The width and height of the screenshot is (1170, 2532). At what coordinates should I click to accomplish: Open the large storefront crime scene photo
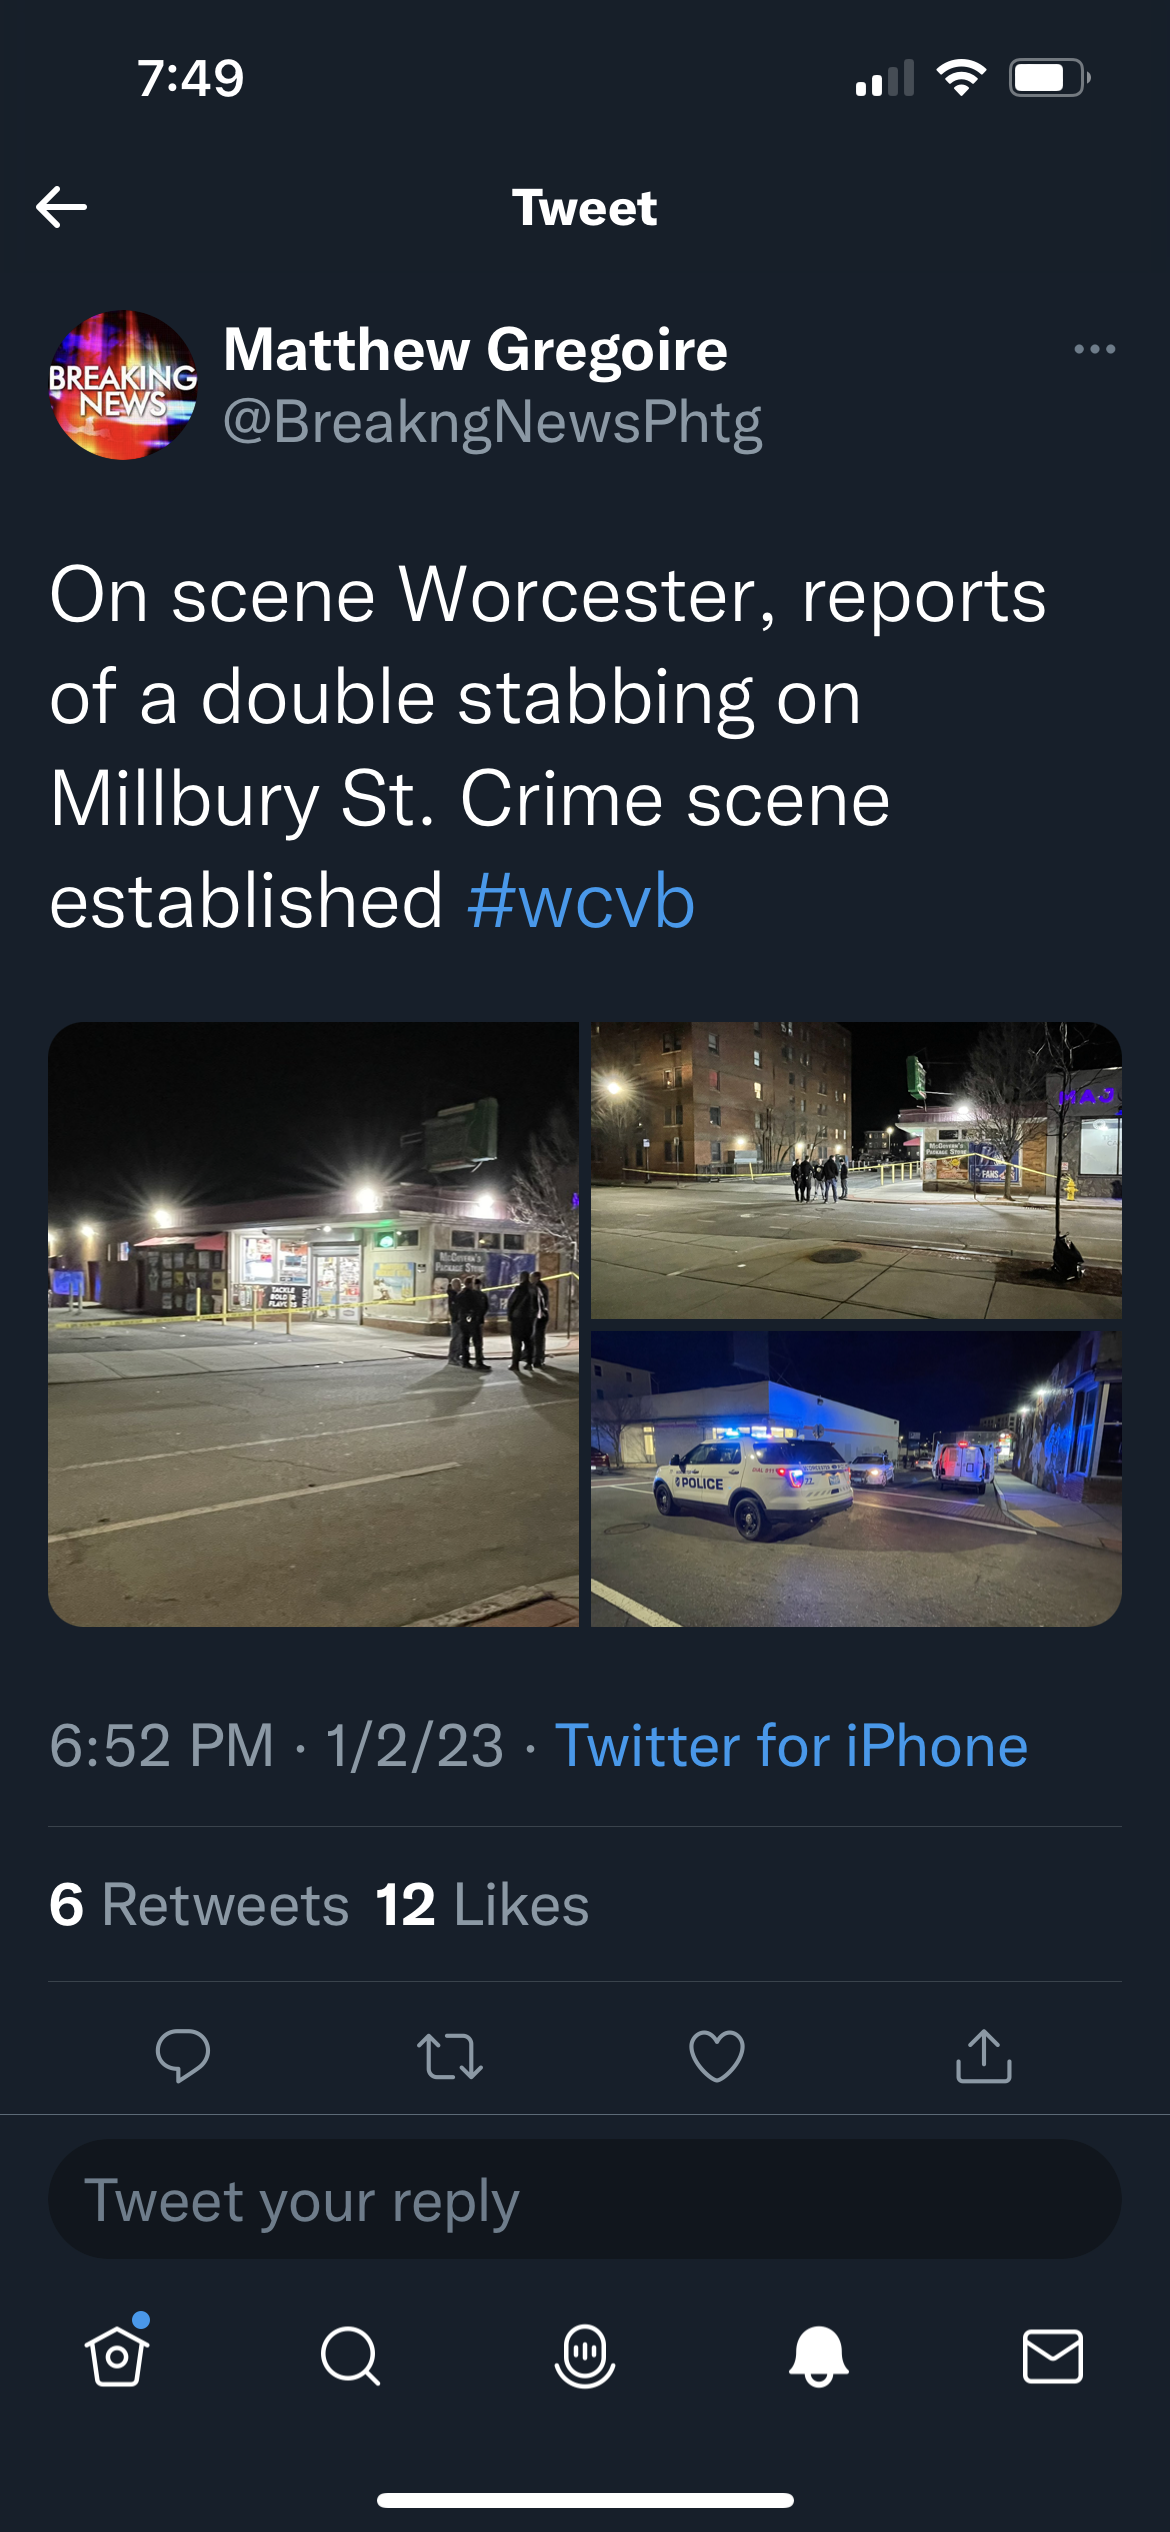pyautogui.click(x=313, y=1323)
